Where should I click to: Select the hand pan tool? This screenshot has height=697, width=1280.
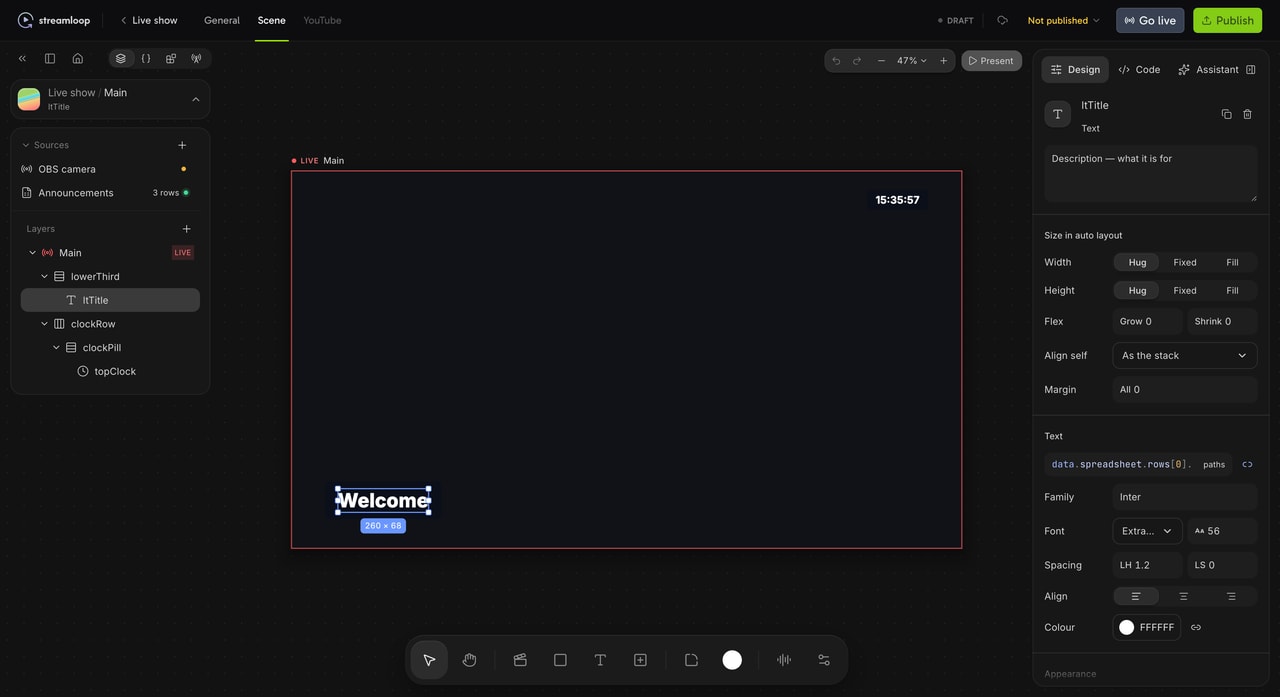pos(470,660)
